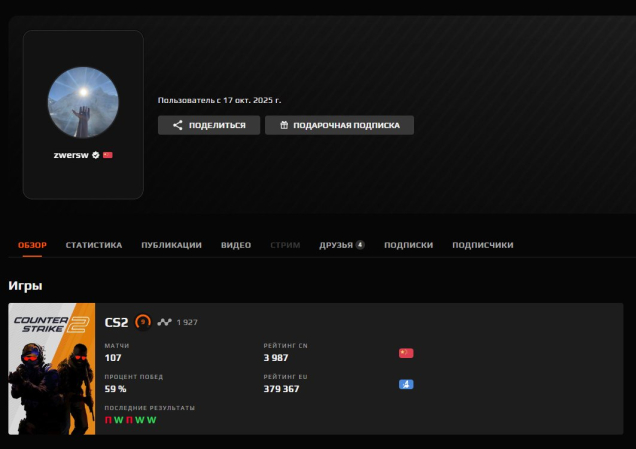Open the Подписчики tab
The height and width of the screenshot is (449, 636).
pyautogui.click(x=482, y=245)
